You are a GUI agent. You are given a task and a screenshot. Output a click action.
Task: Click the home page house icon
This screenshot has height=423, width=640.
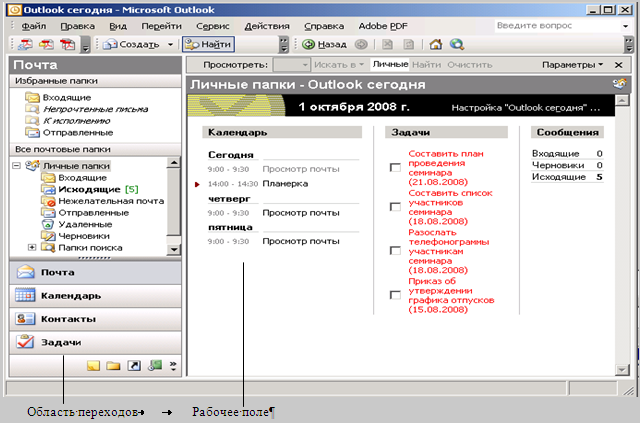pyautogui.click(x=436, y=44)
